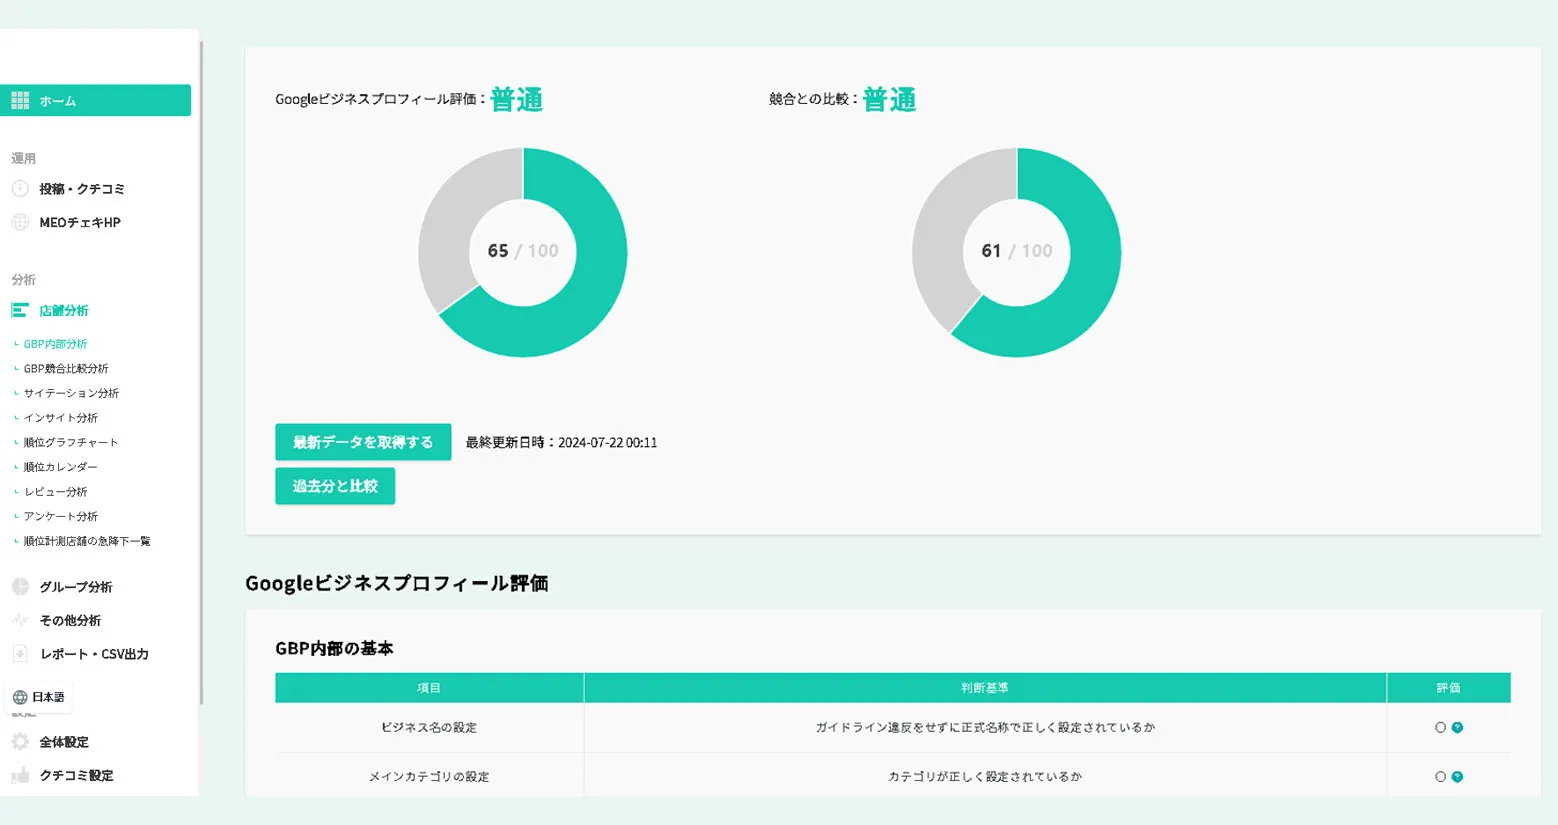This screenshot has height=825, width=1558.
Task: Open GBP競合比較分析 in the sidebar
Action: pos(66,369)
